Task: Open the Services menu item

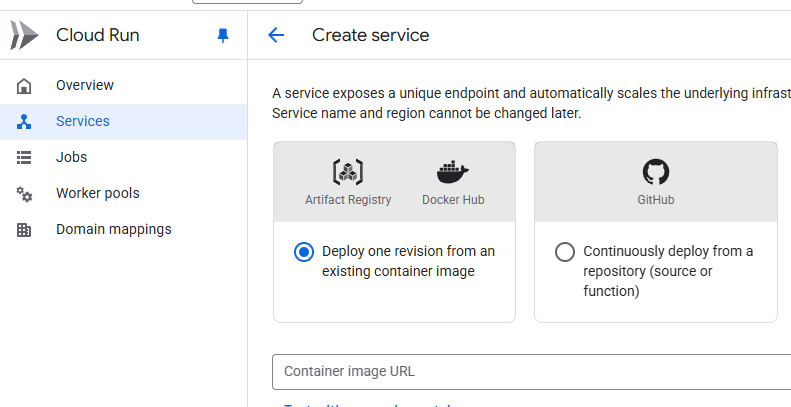Action: tap(83, 121)
